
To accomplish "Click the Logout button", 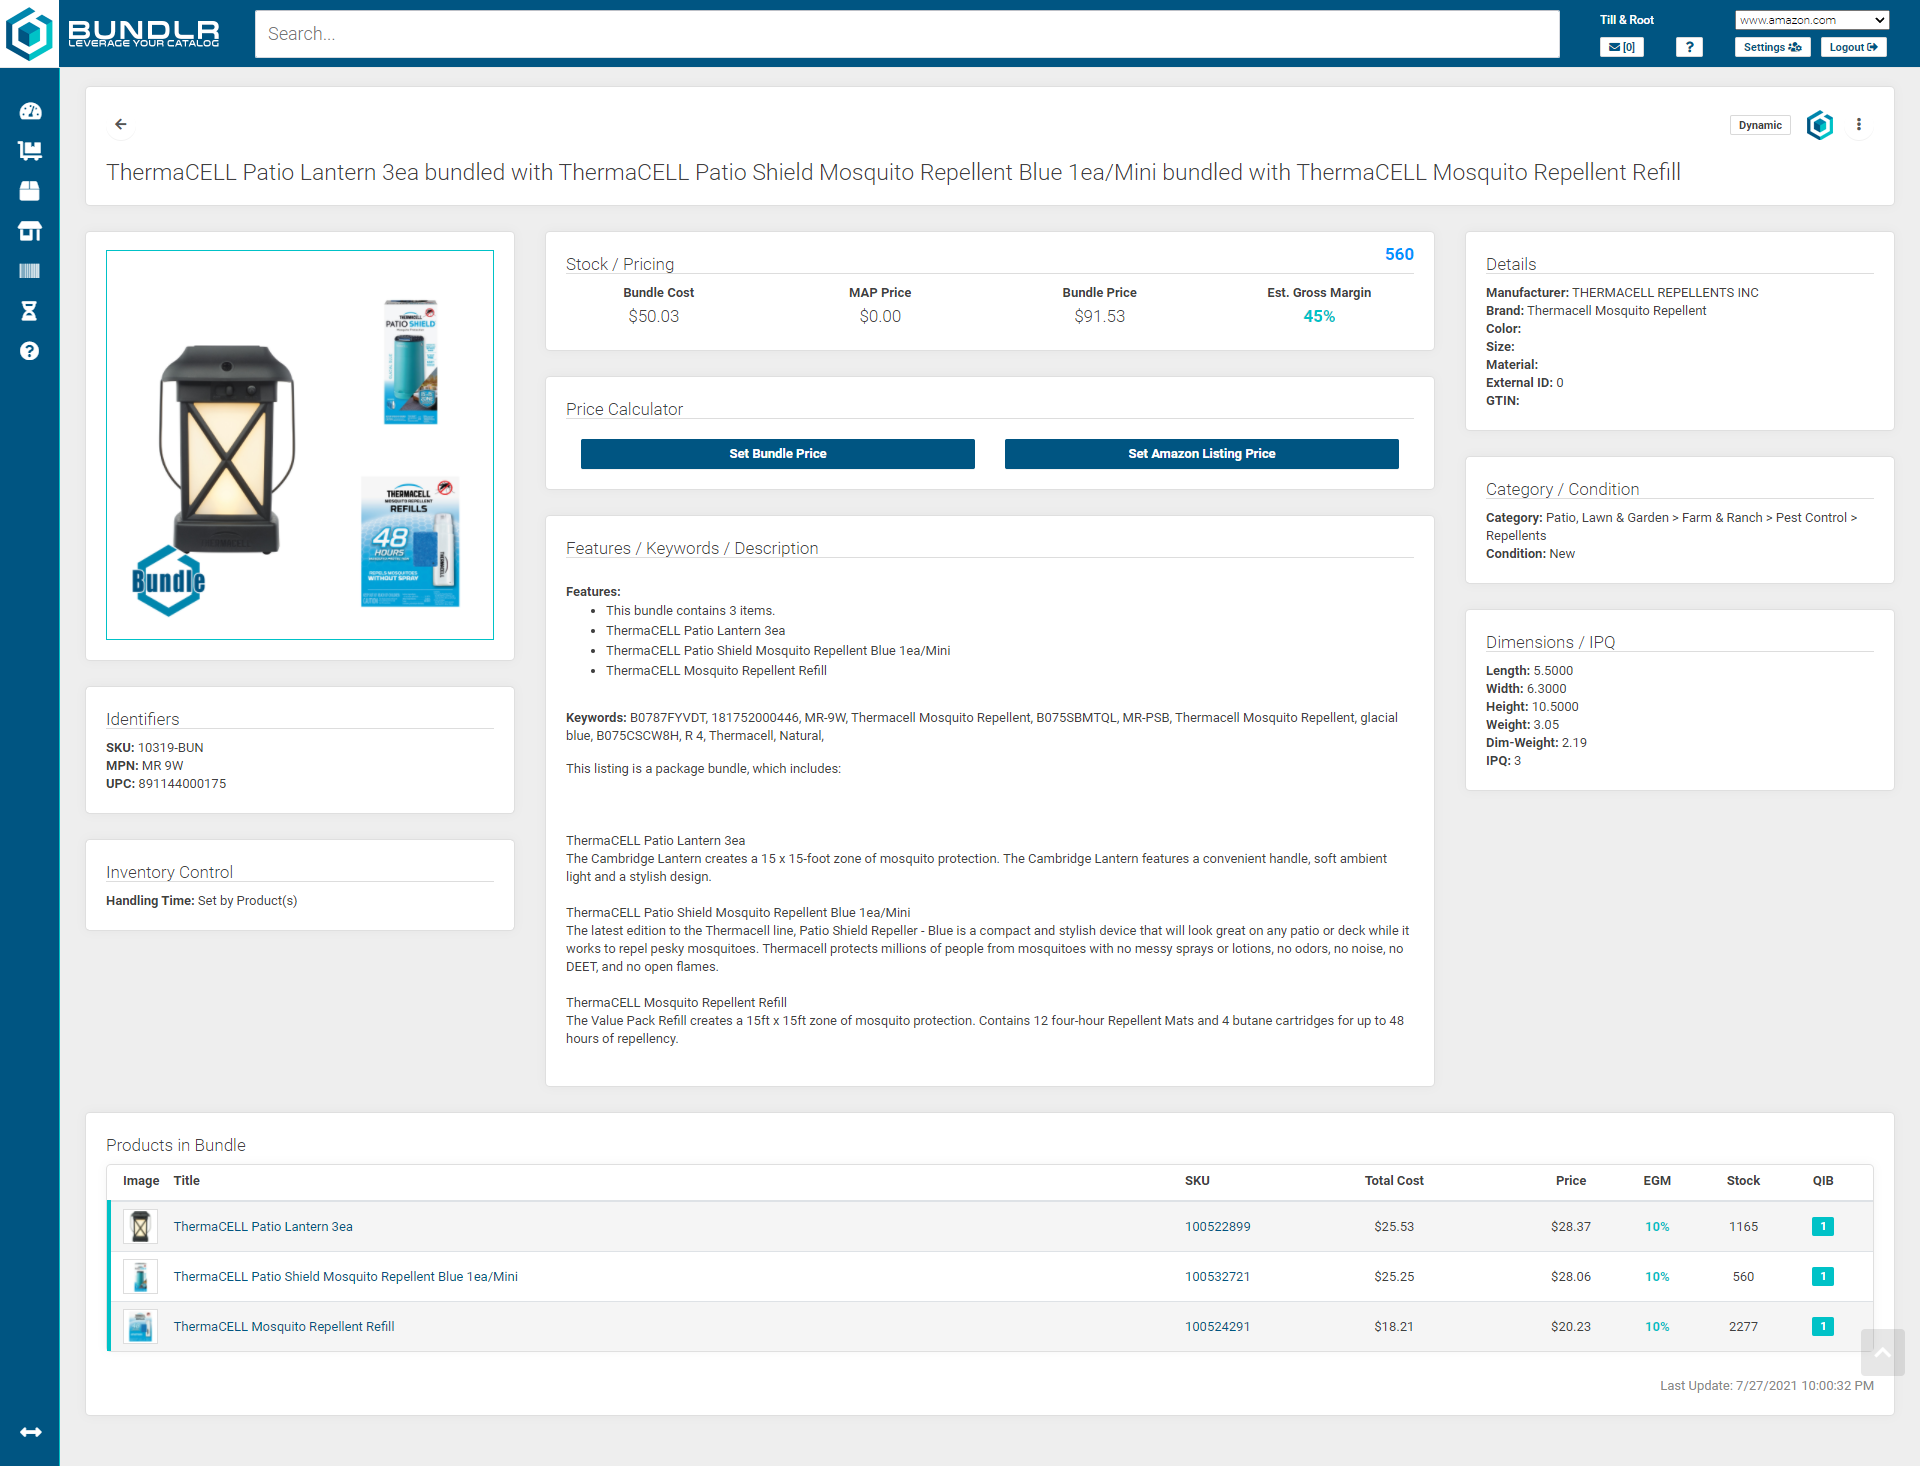I will 1853,47.
